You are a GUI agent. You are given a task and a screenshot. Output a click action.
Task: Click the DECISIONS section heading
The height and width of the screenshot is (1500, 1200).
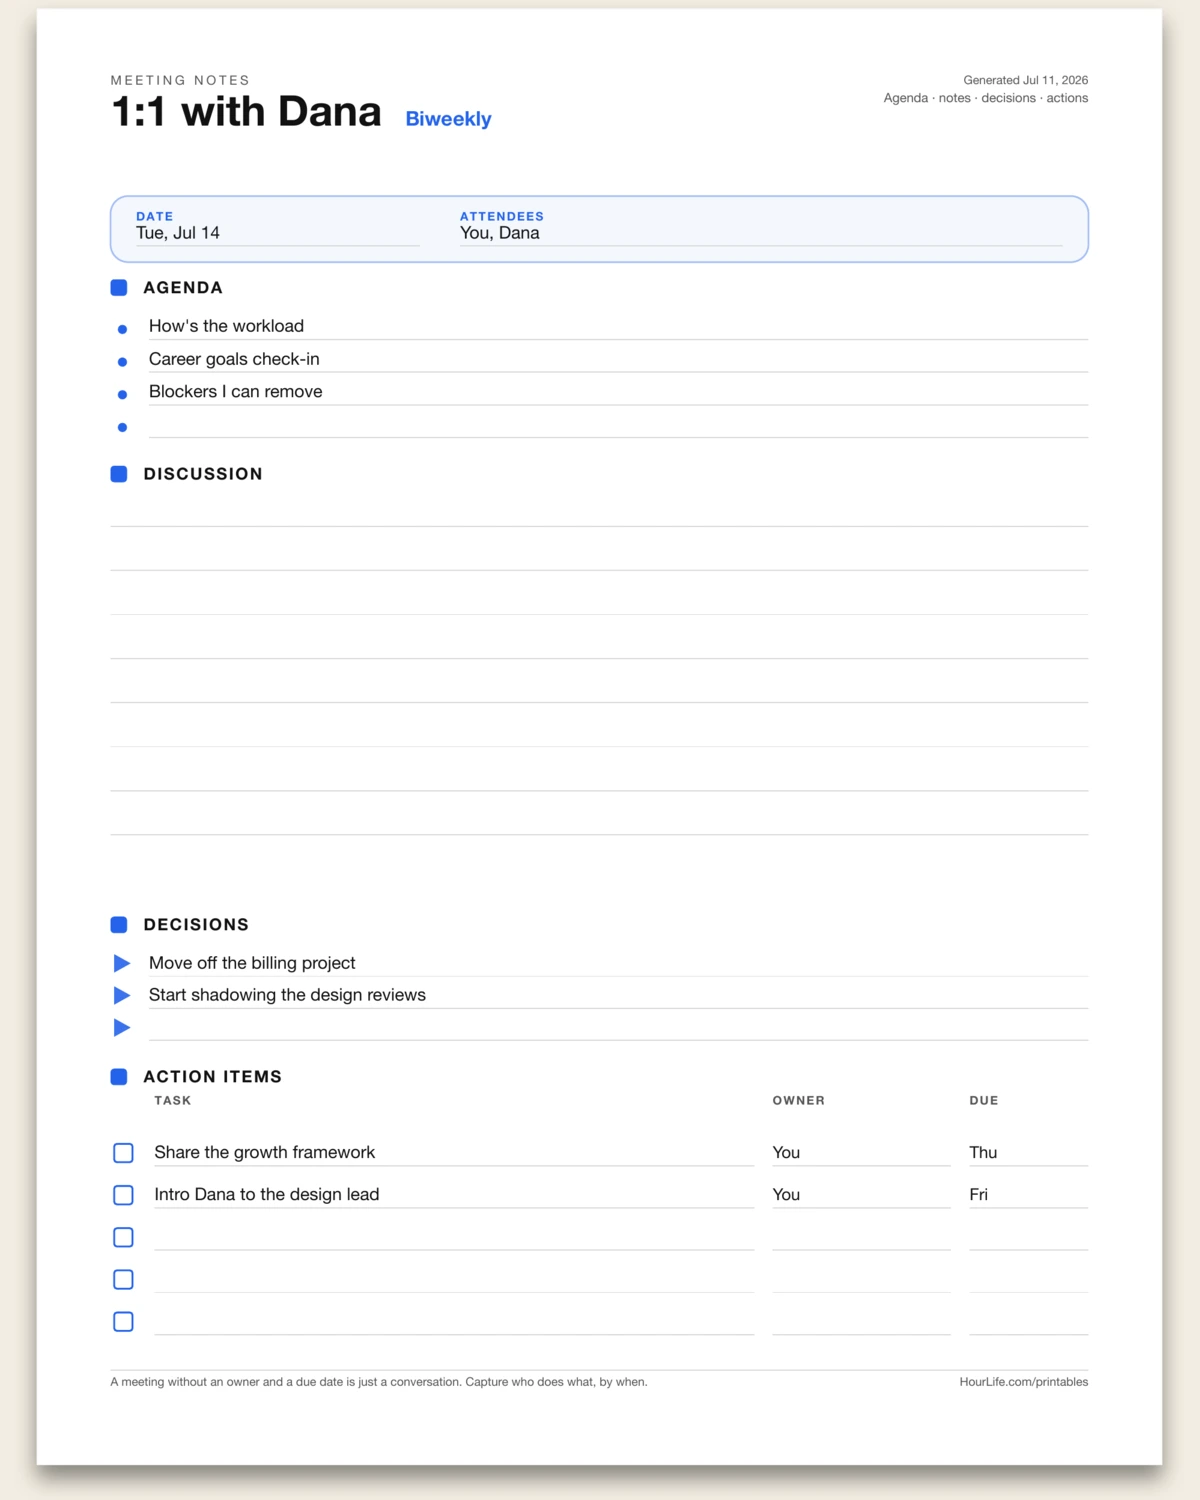point(196,925)
